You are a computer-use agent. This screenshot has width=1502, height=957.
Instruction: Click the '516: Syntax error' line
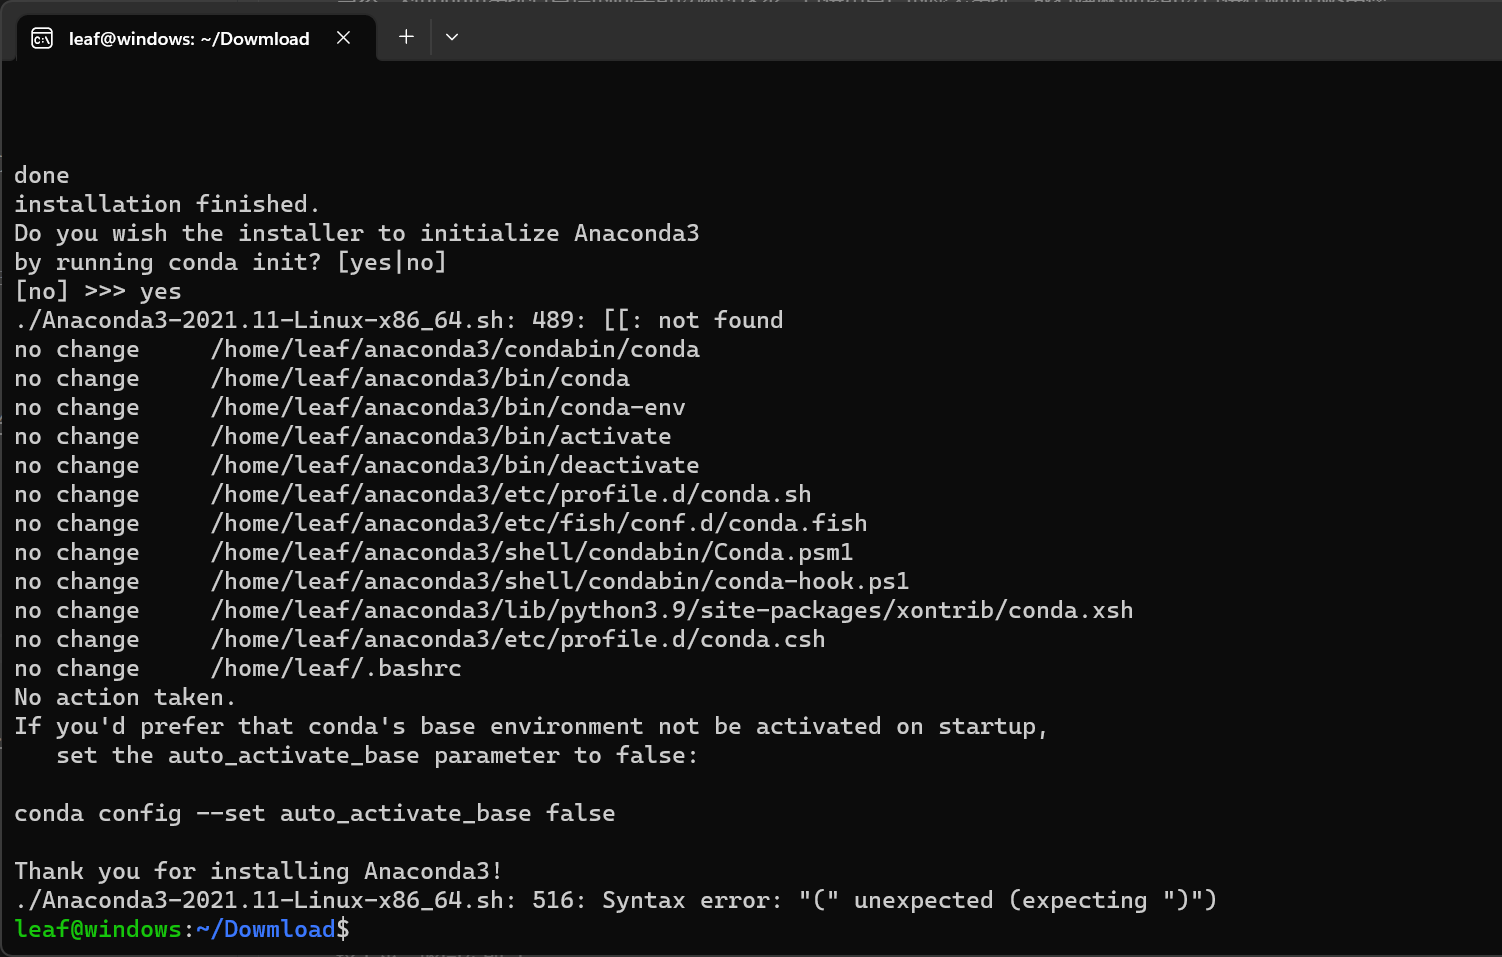(x=616, y=900)
